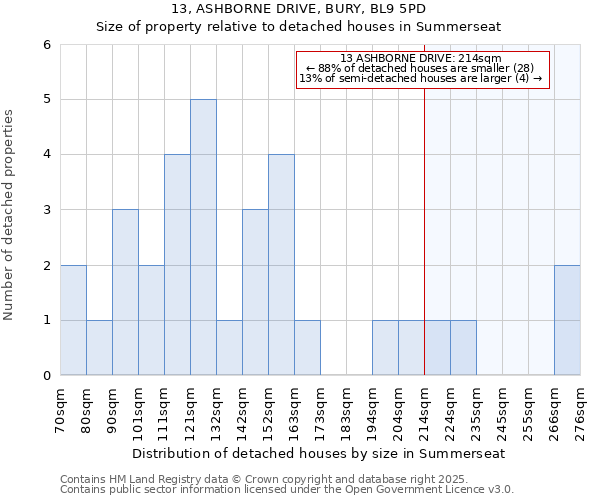600x500 pixels.
Task: Select the 214–224sqm bar with count 1
Action: click(437, 347)
